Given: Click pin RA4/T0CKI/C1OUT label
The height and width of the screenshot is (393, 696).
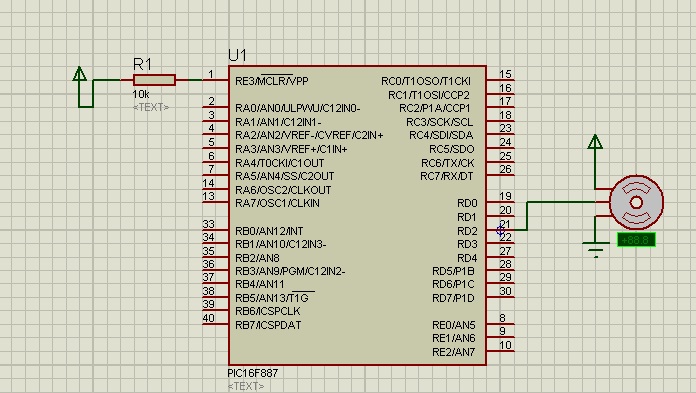Looking at the screenshot, I should [280, 163].
